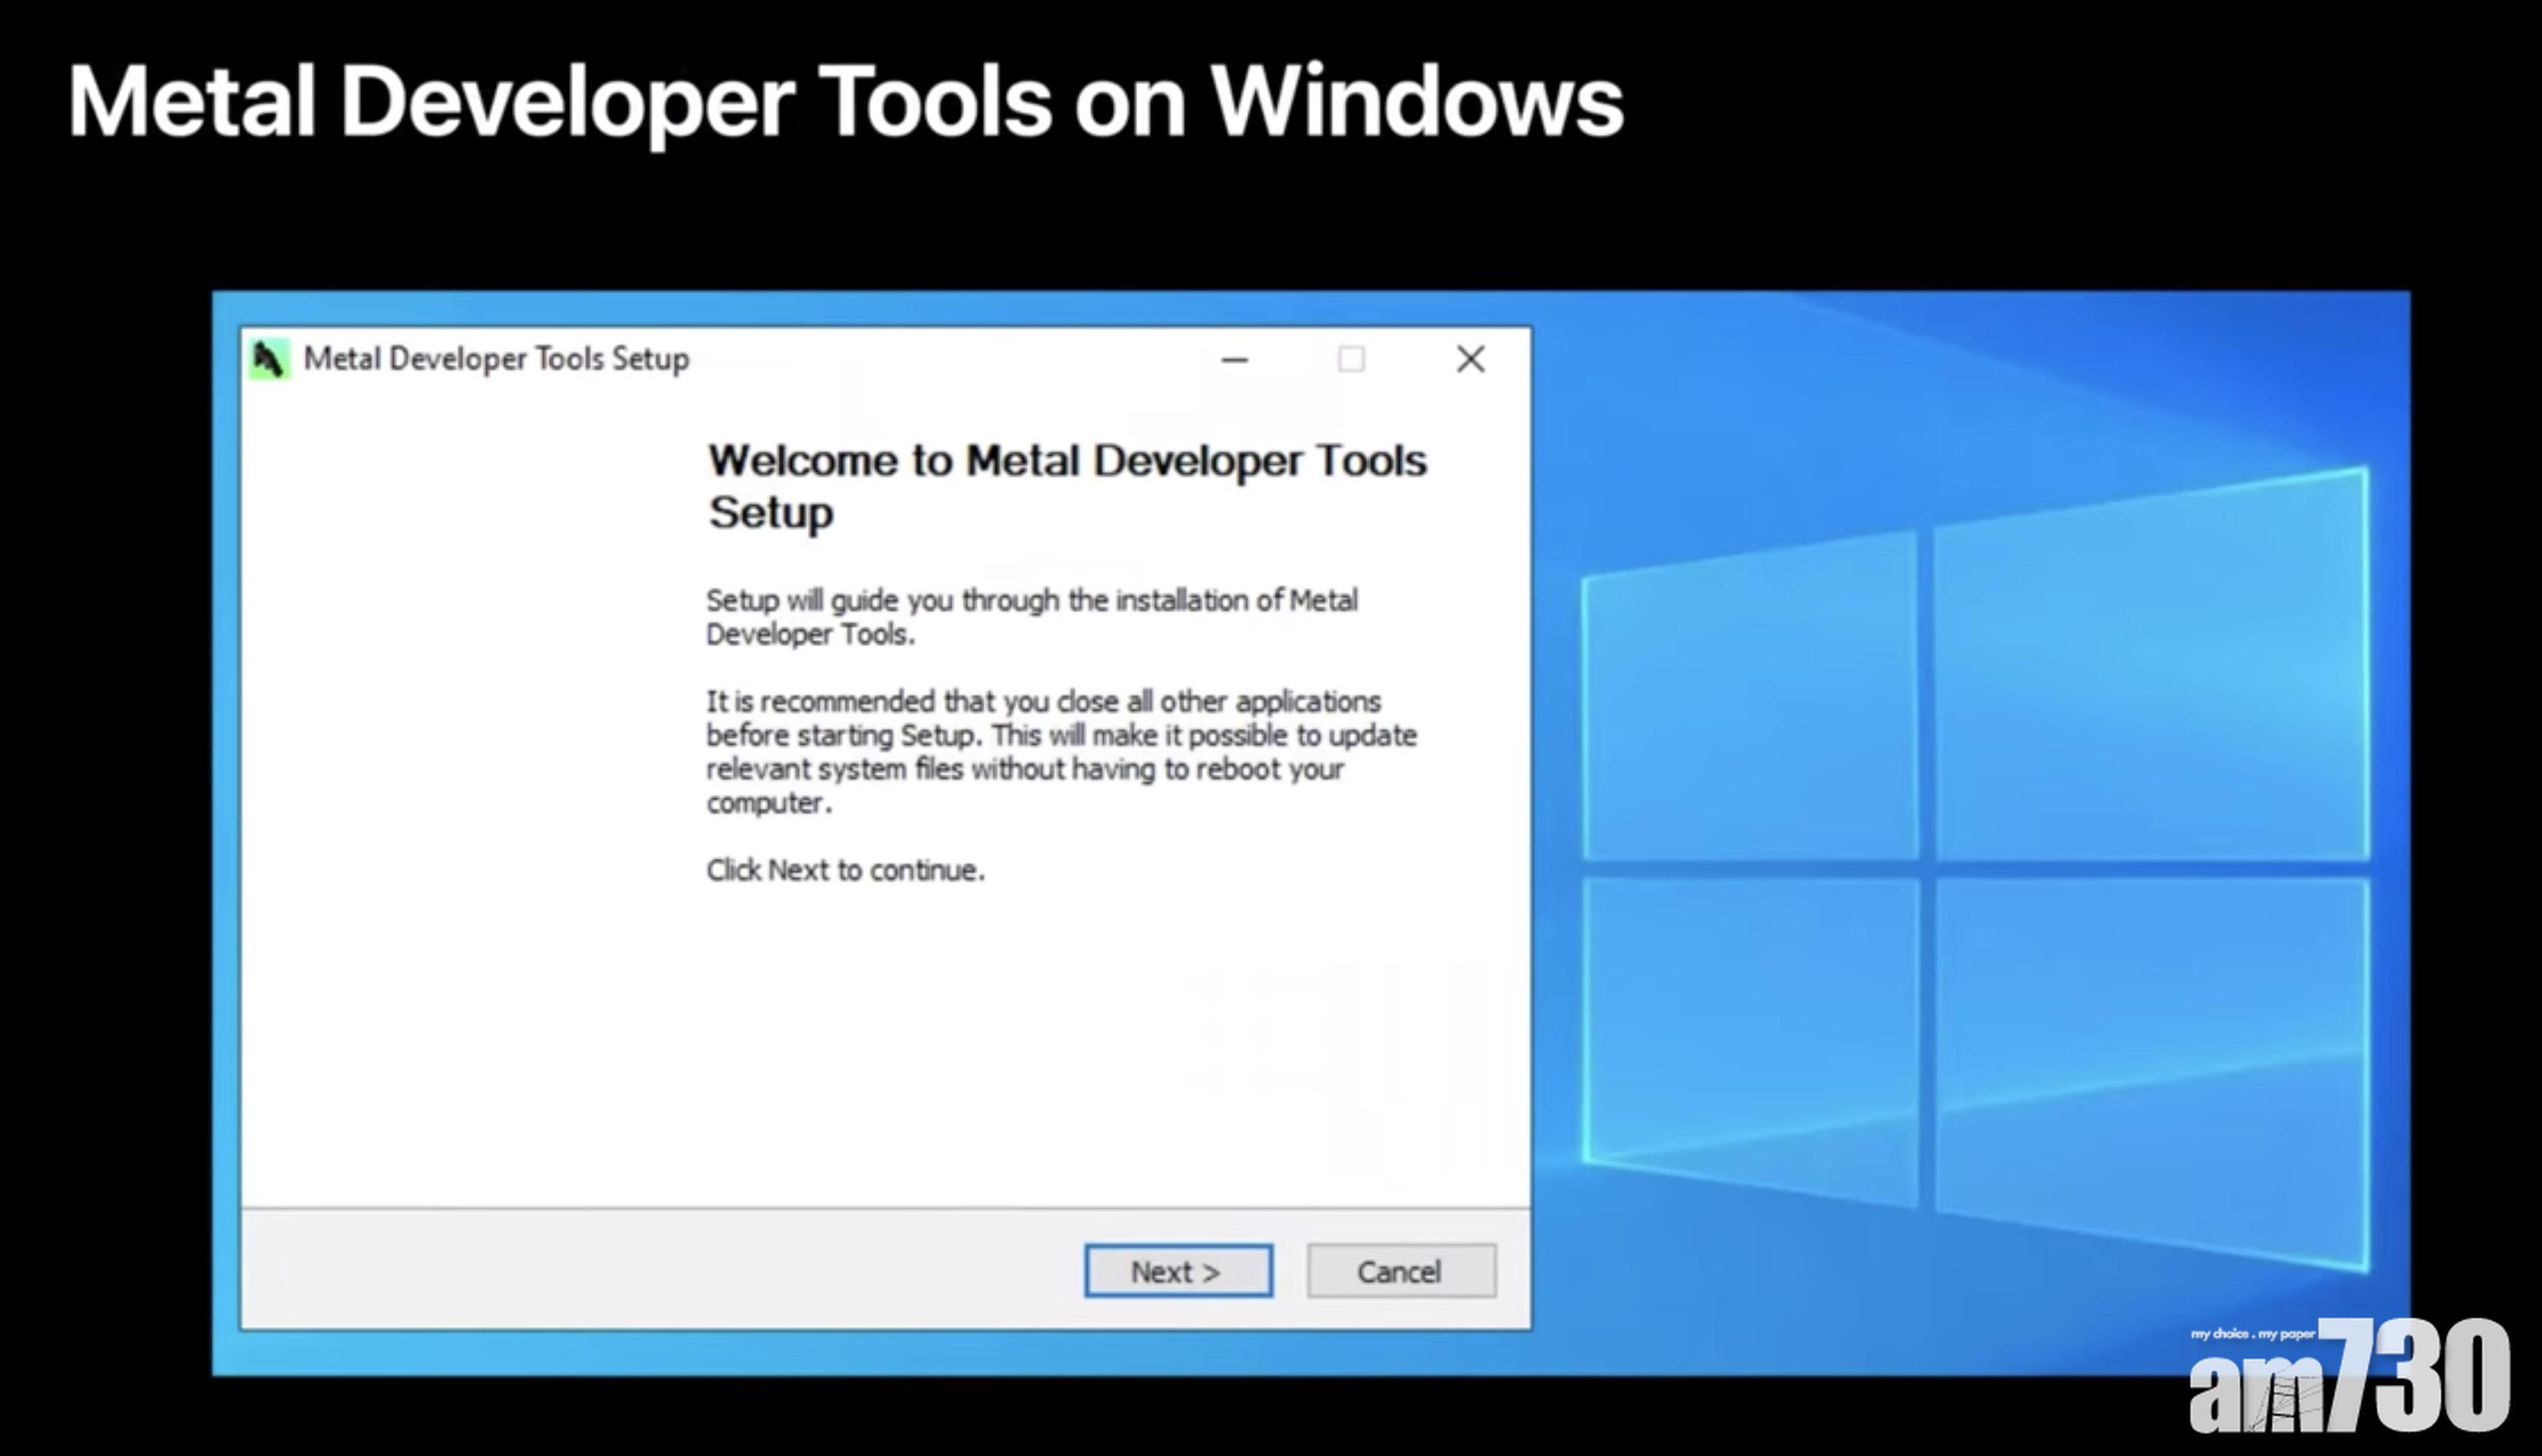This screenshot has width=2542, height=1456.
Task: Click the am730 logo watermark
Action: coord(2350,1380)
